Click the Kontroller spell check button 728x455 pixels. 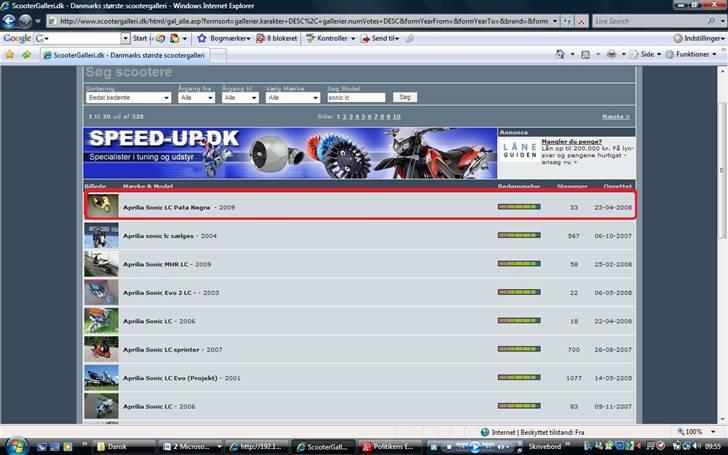[x=330, y=38]
